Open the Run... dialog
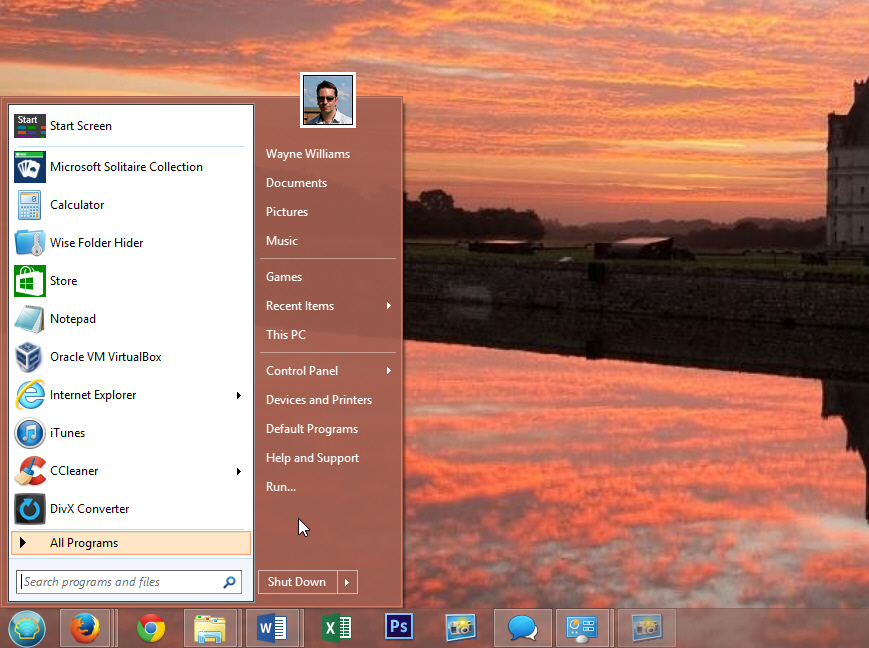Viewport: 869px width, 648px height. click(281, 487)
